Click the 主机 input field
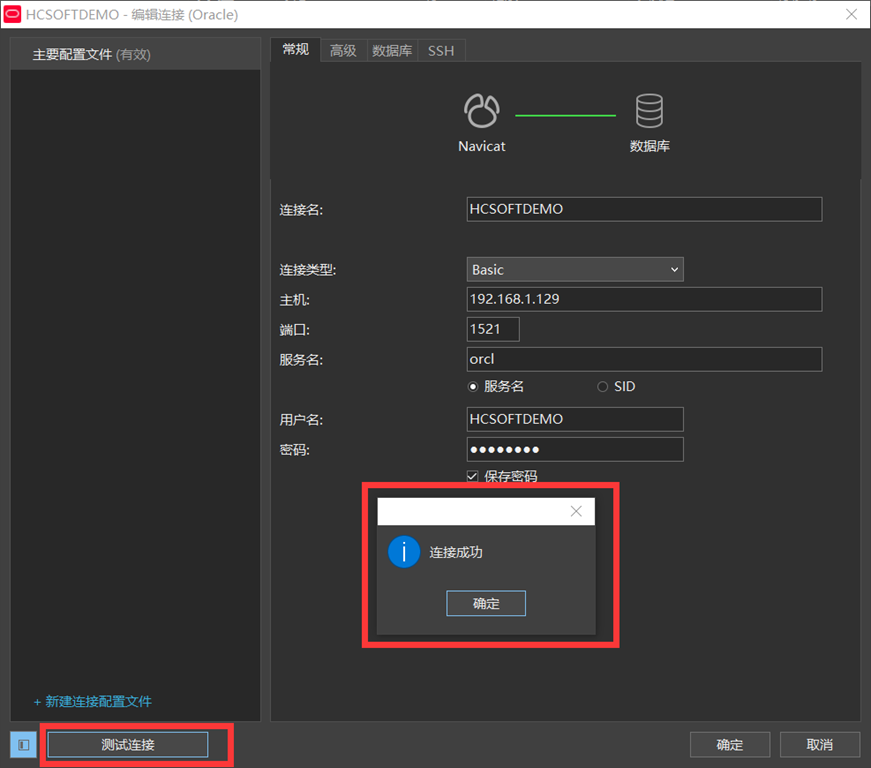The image size is (871, 768). click(x=644, y=299)
